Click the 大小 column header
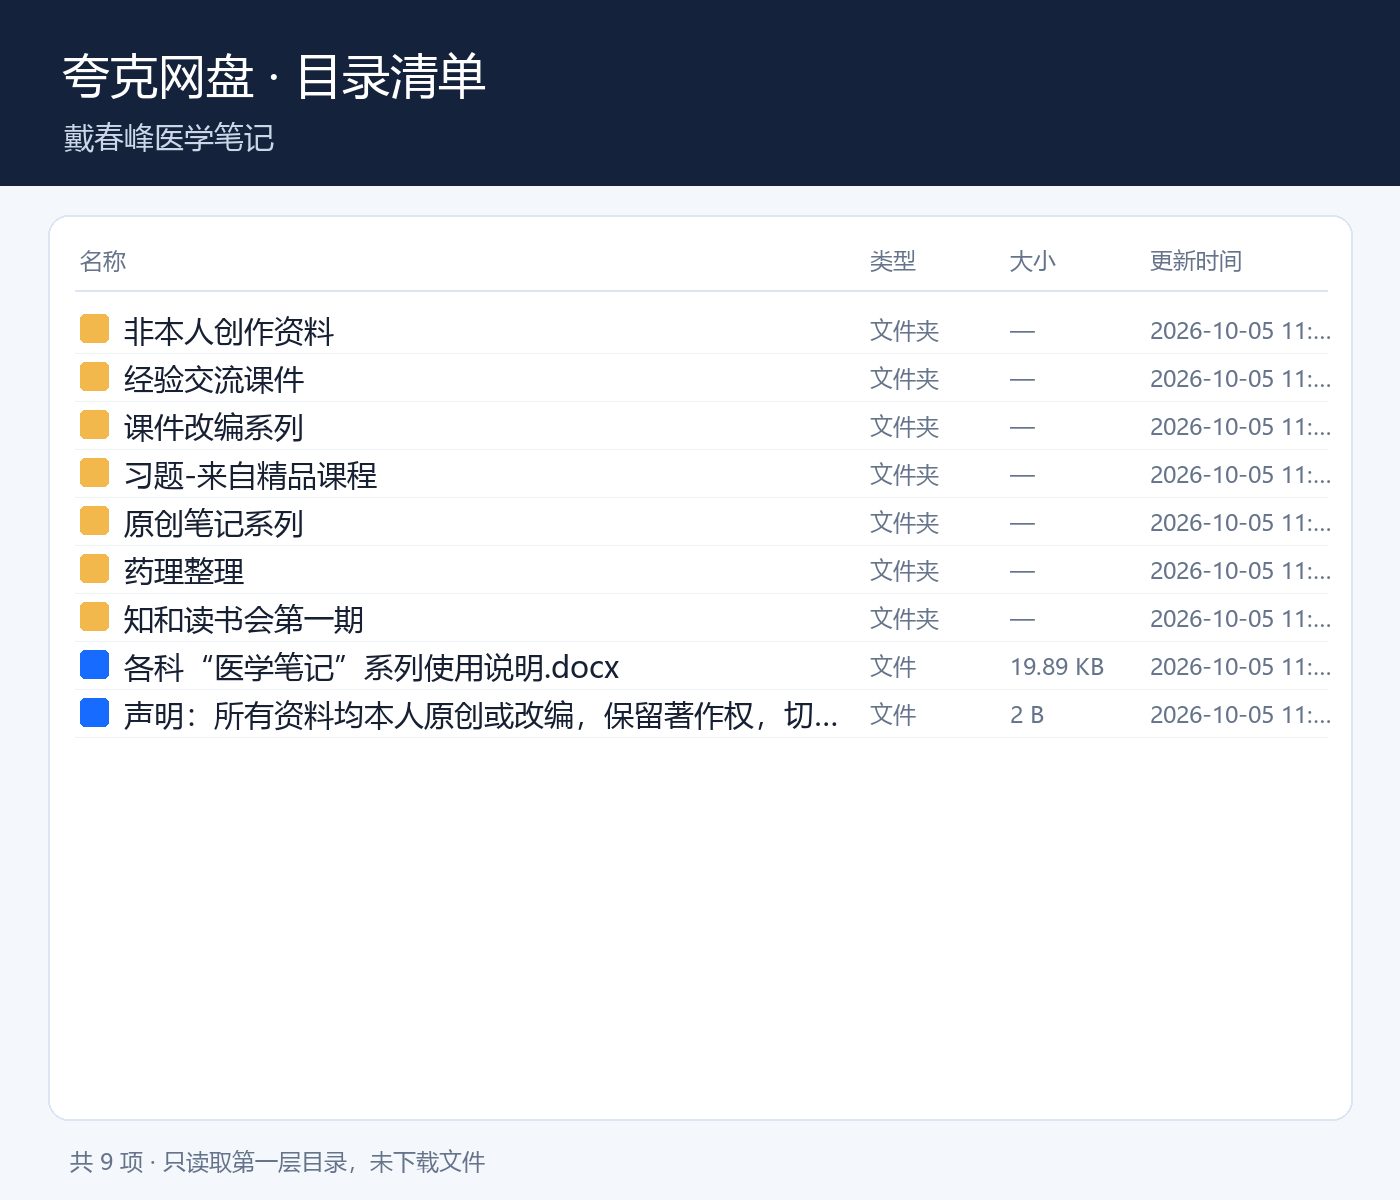The width and height of the screenshot is (1400, 1200). tap(1033, 261)
